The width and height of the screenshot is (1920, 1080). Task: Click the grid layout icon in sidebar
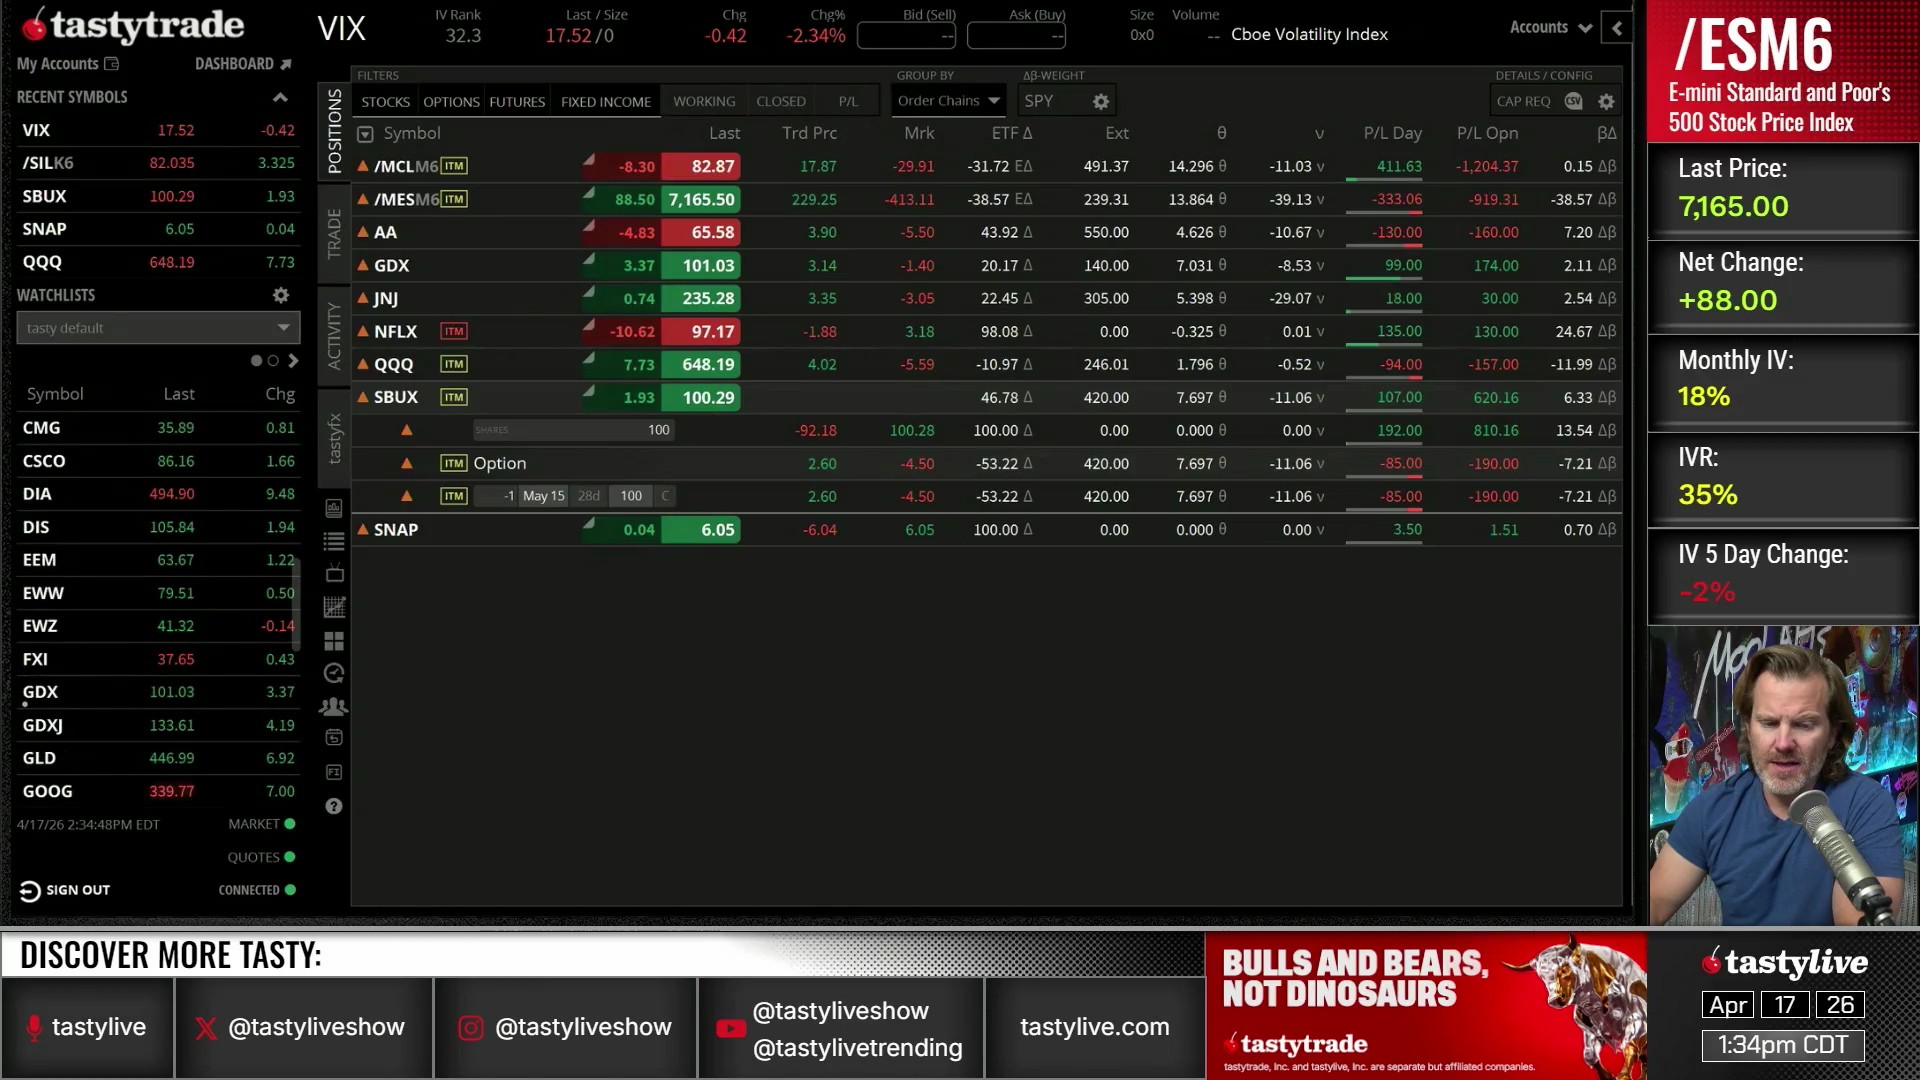tap(334, 641)
